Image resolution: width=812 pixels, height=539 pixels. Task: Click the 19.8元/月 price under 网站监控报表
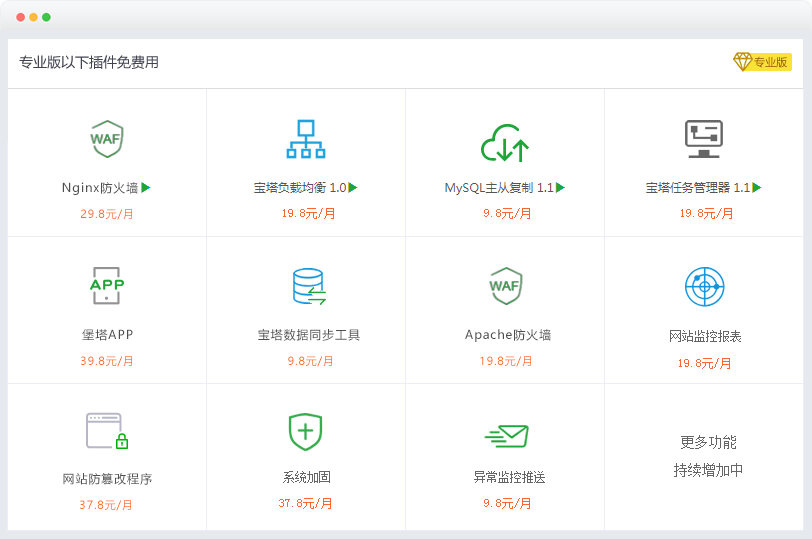(704, 363)
